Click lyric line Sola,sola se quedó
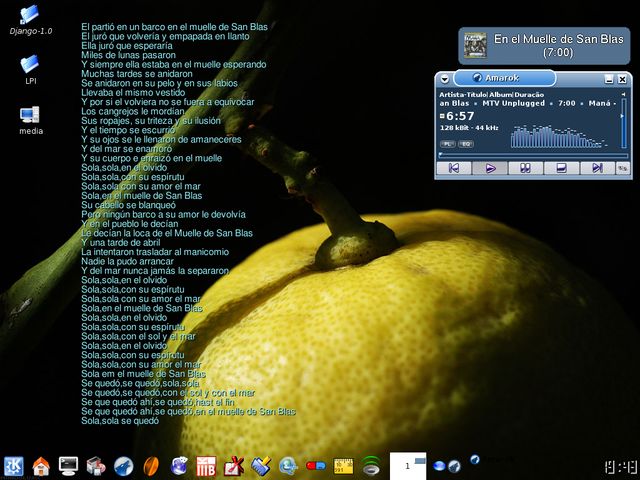This screenshot has height=480, width=640. point(120,421)
